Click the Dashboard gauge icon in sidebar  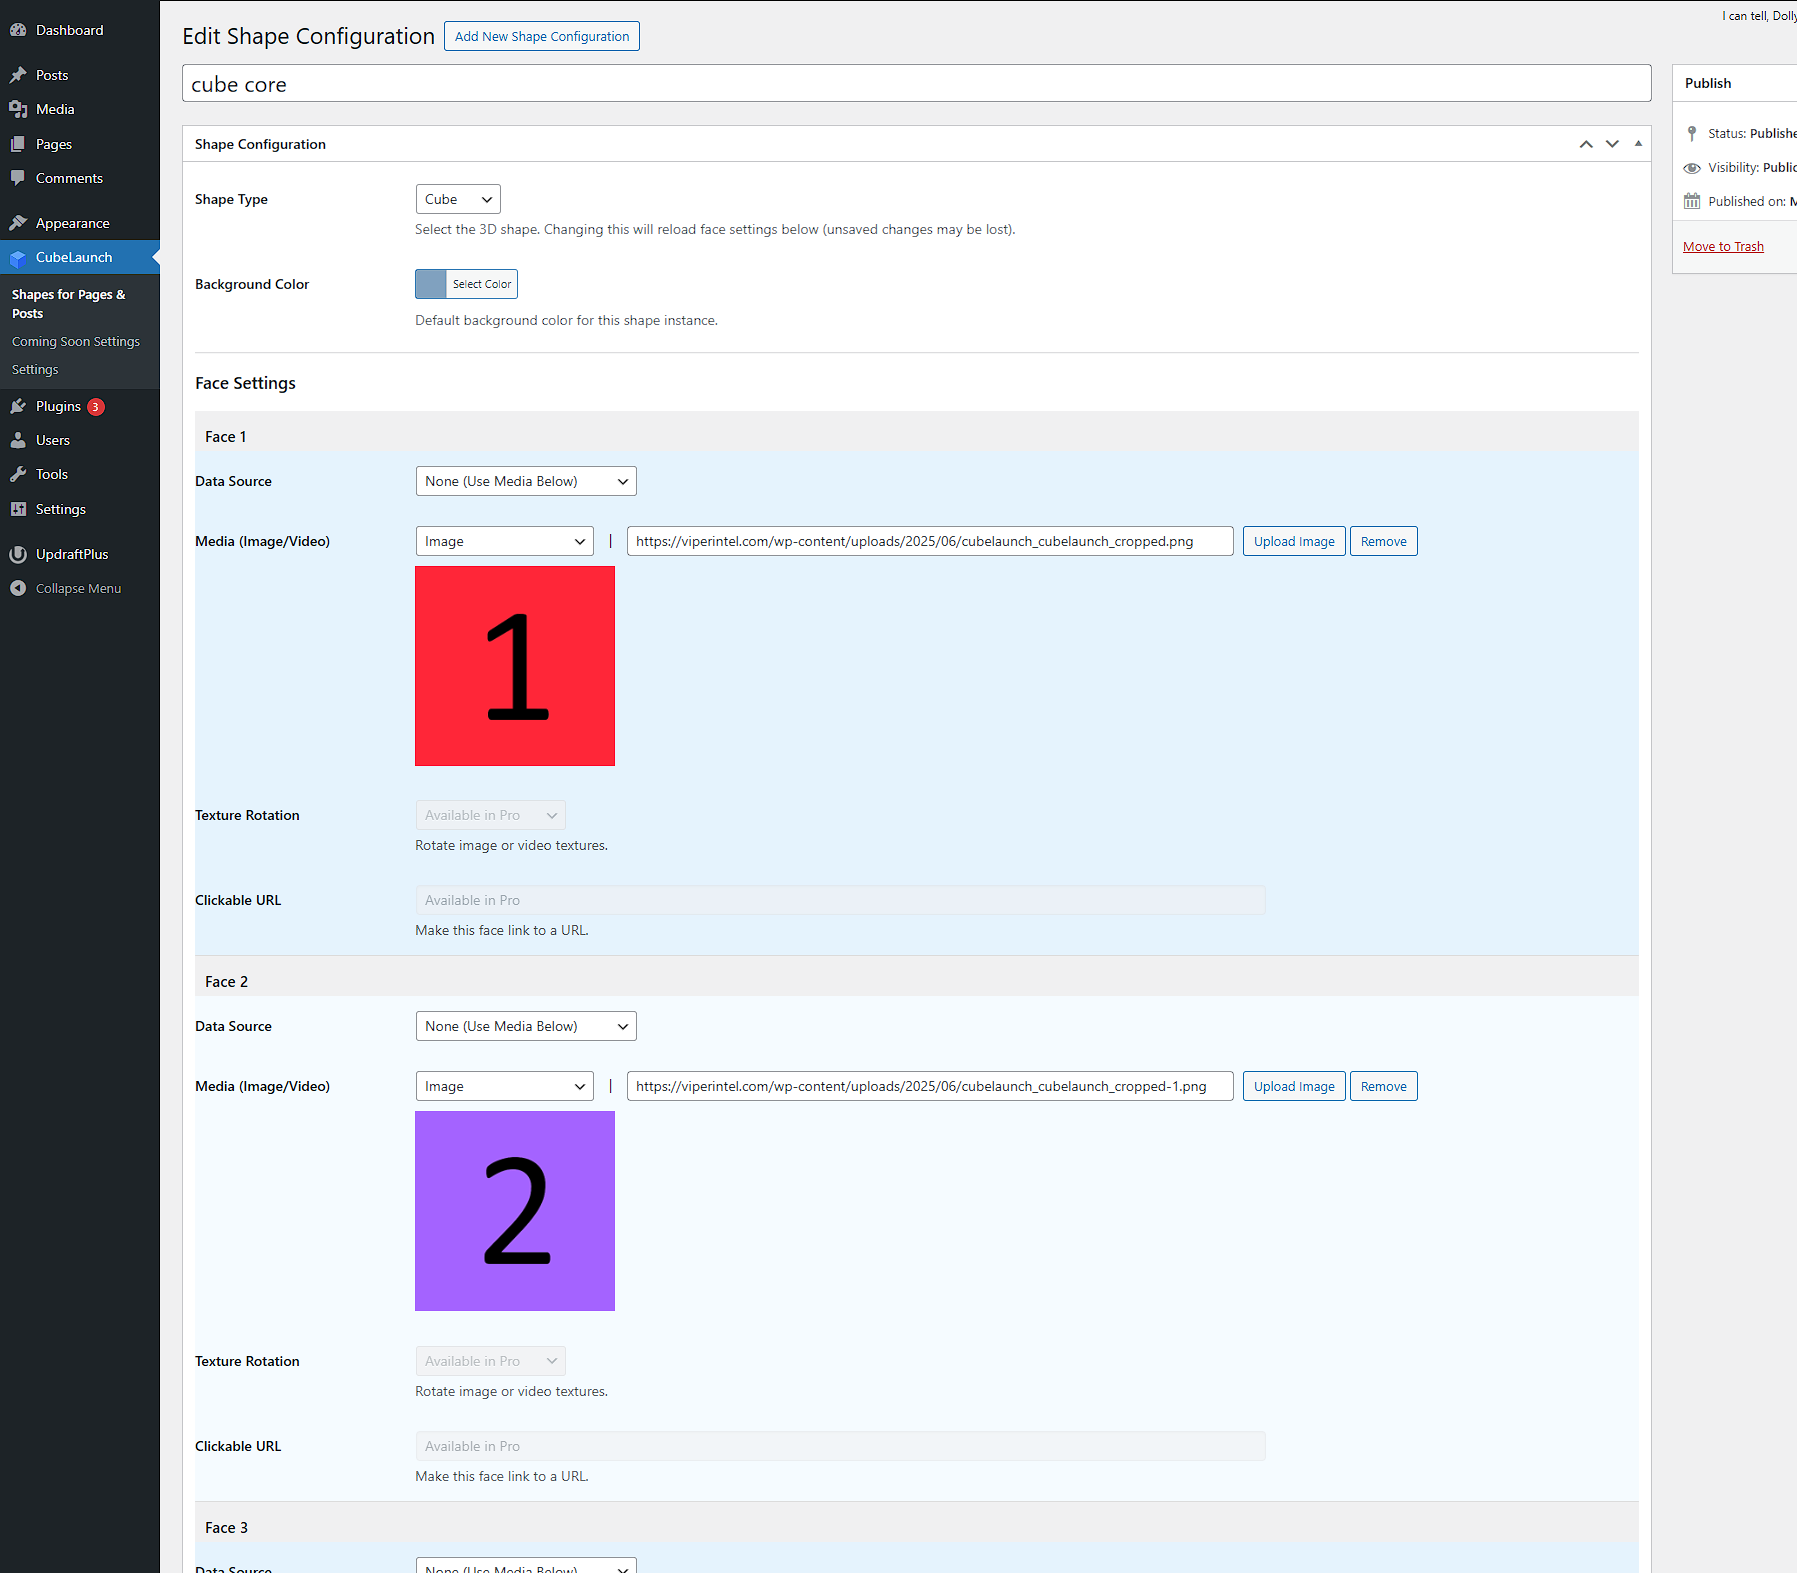[18, 30]
